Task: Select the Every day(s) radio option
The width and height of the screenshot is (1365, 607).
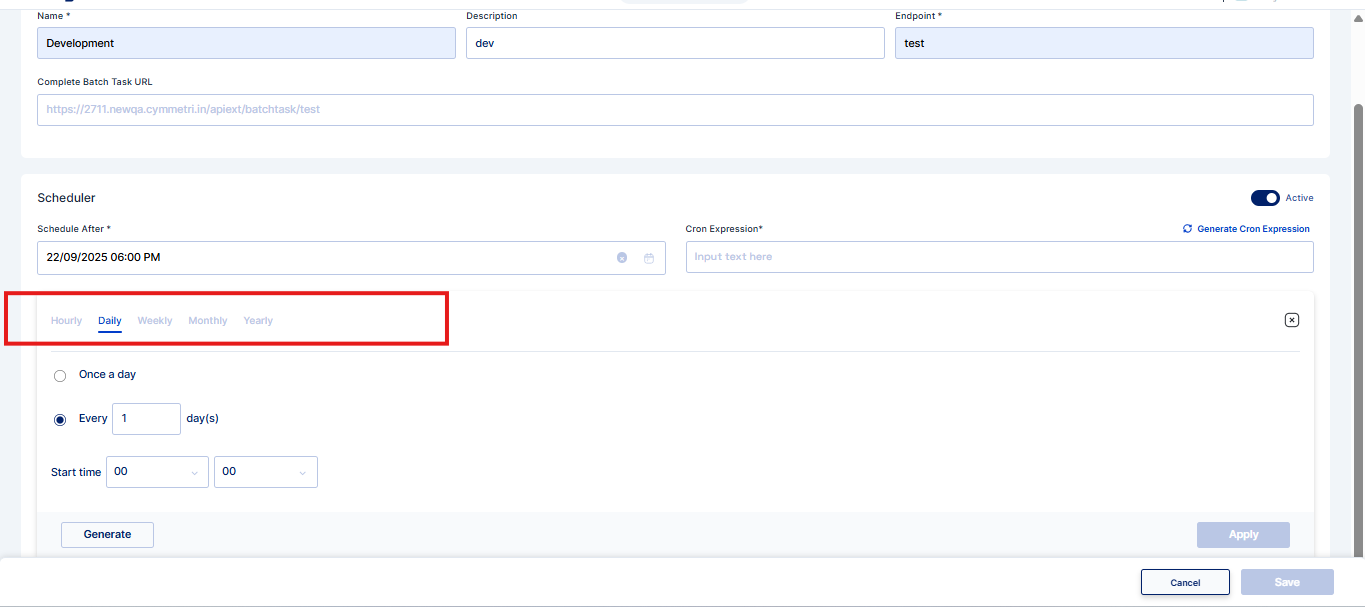Action: click(60, 420)
